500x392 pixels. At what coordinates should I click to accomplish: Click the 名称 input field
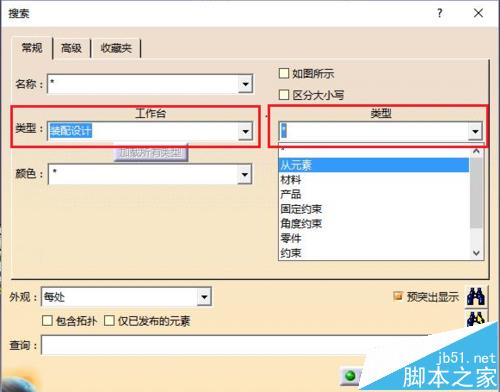click(143, 84)
